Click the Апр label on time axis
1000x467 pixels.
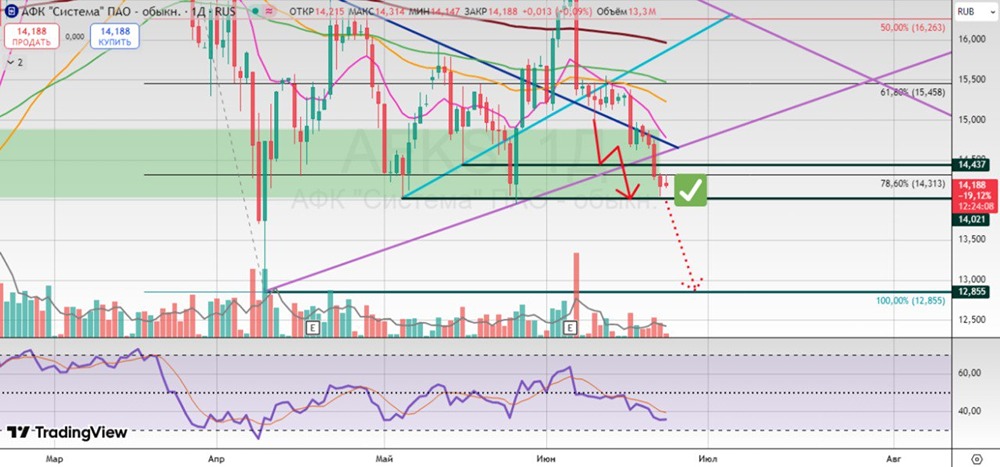pyautogui.click(x=217, y=458)
